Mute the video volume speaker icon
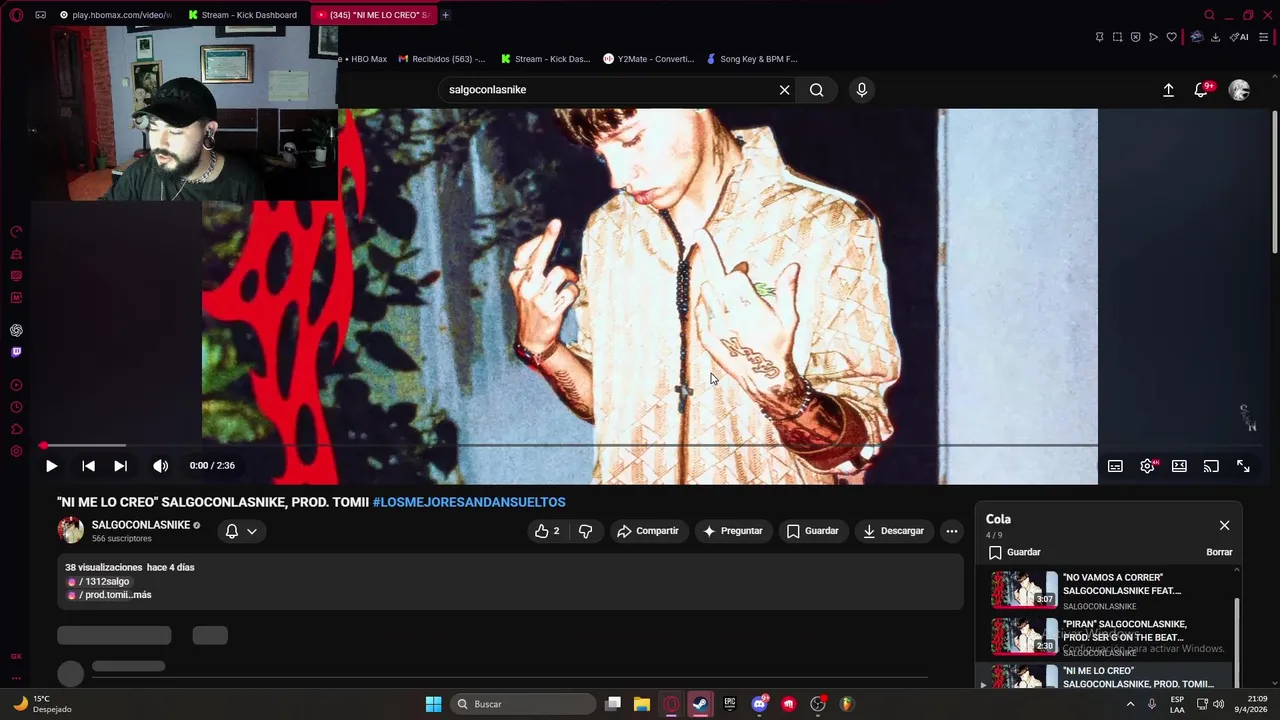 point(160,466)
